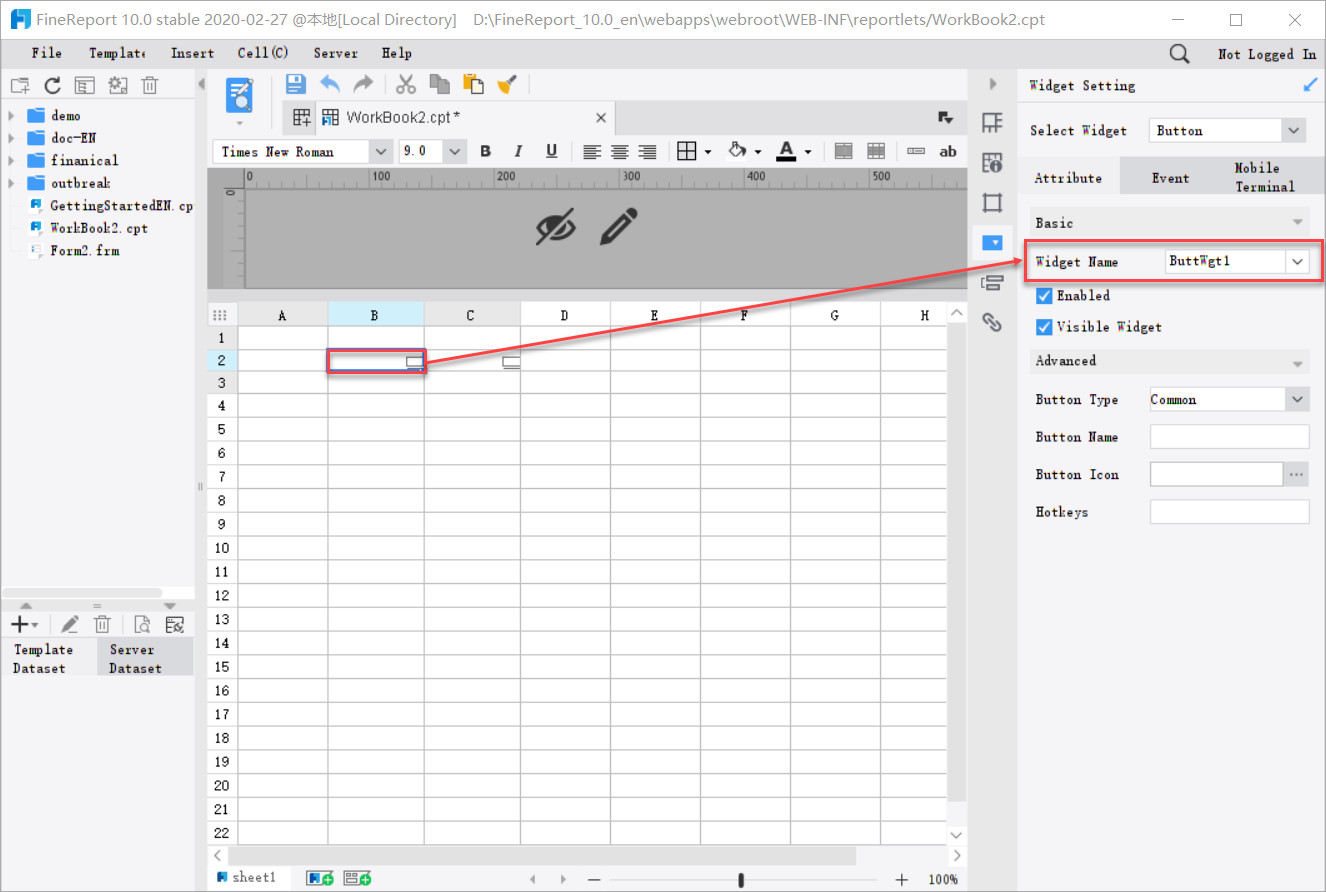The height and width of the screenshot is (892, 1326).
Task: Select the widget settings icon in right sidebar
Action: (992, 242)
